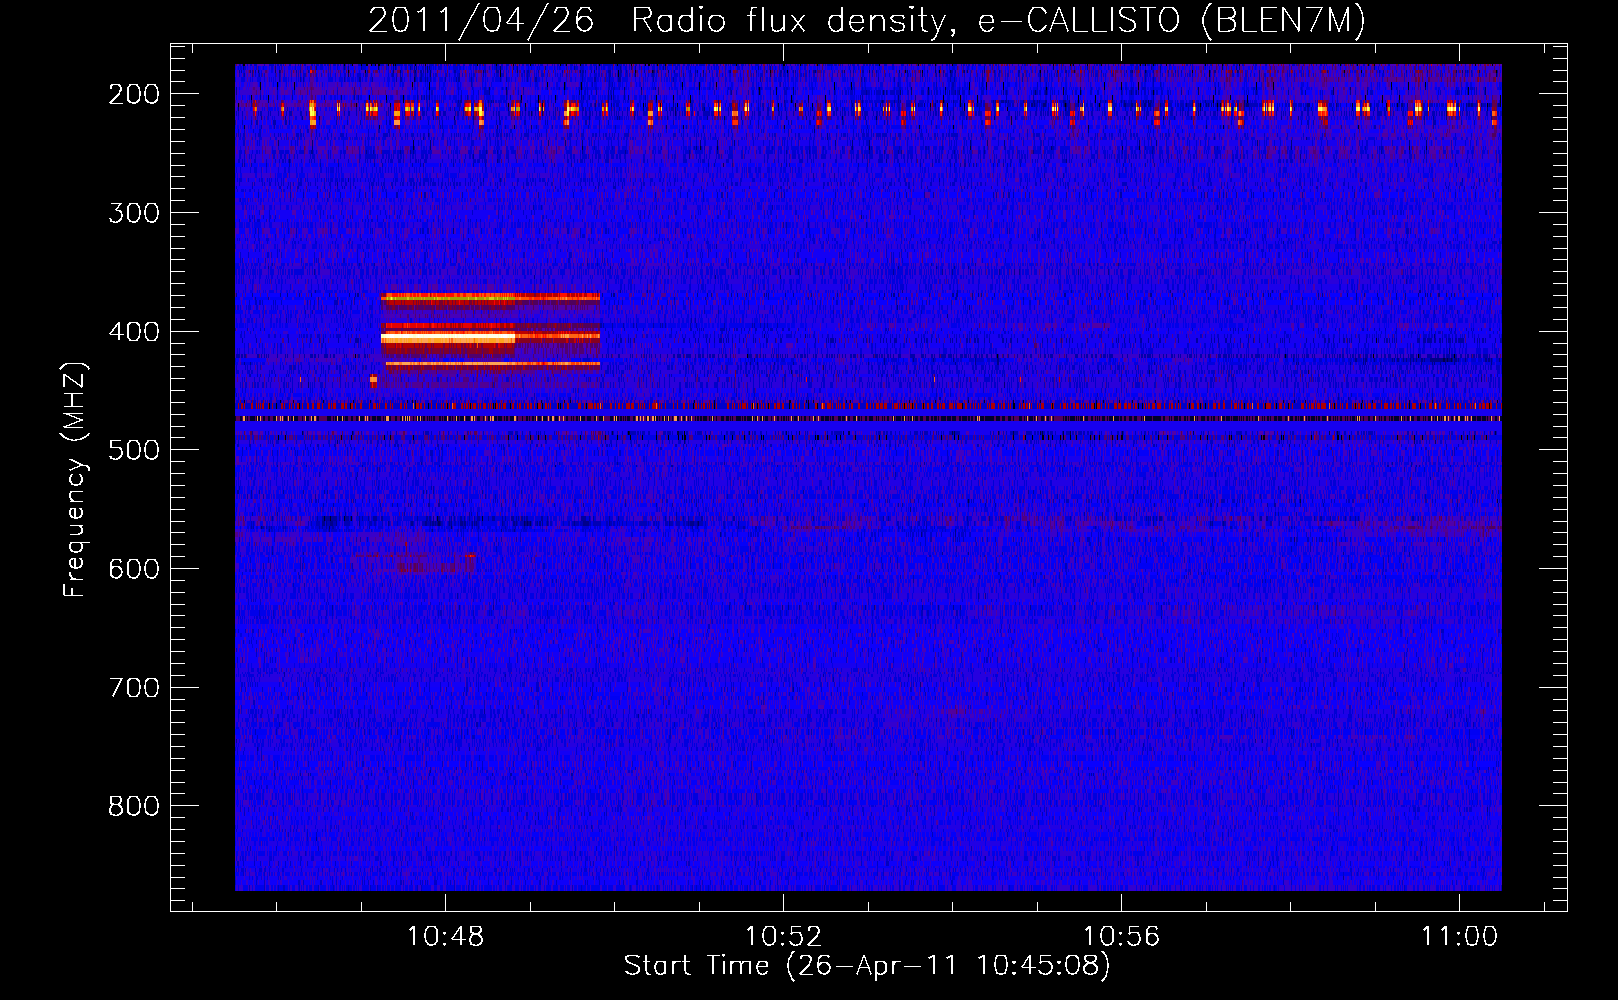This screenshot has width=1618, height=1000.
Task: Click the thin red band near 430 MHz
Action: pyautogui.click(x=492, y=364)
